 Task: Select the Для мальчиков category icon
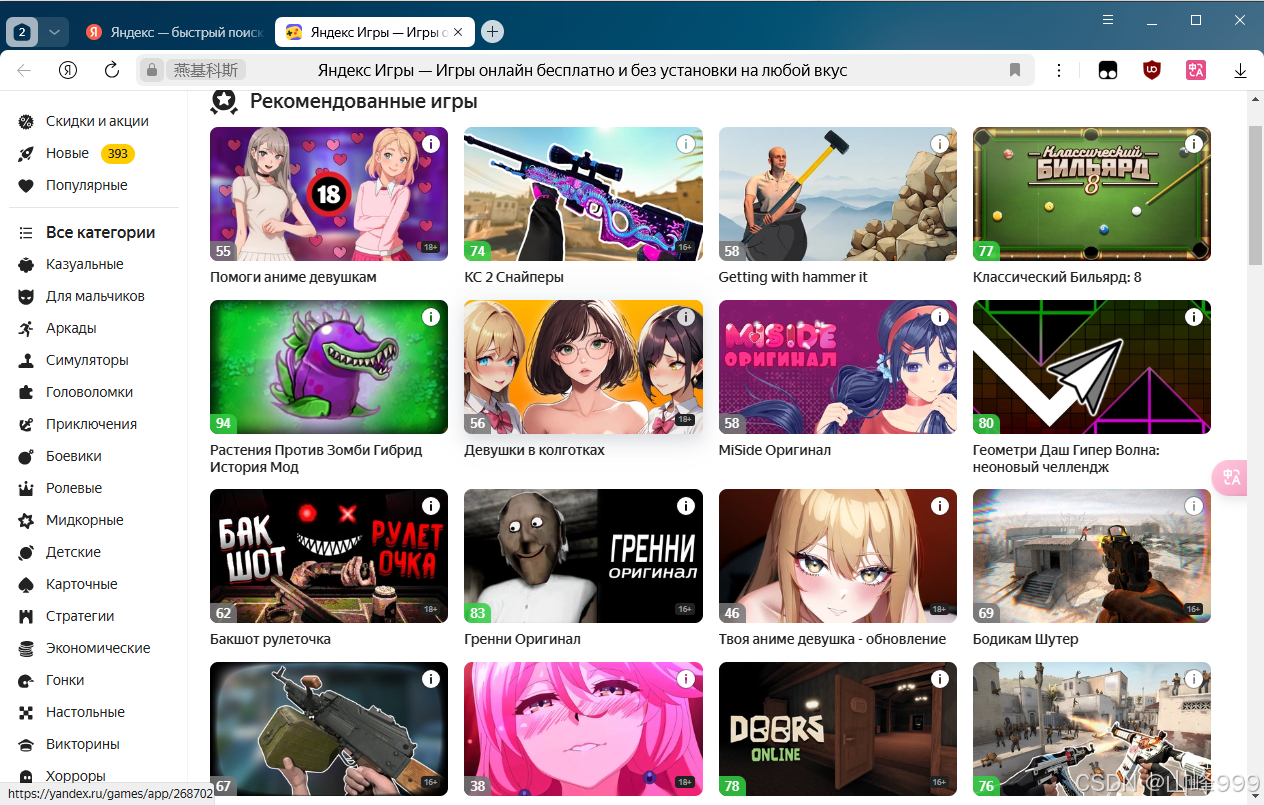pyautogui.click(x=27, y=296)
